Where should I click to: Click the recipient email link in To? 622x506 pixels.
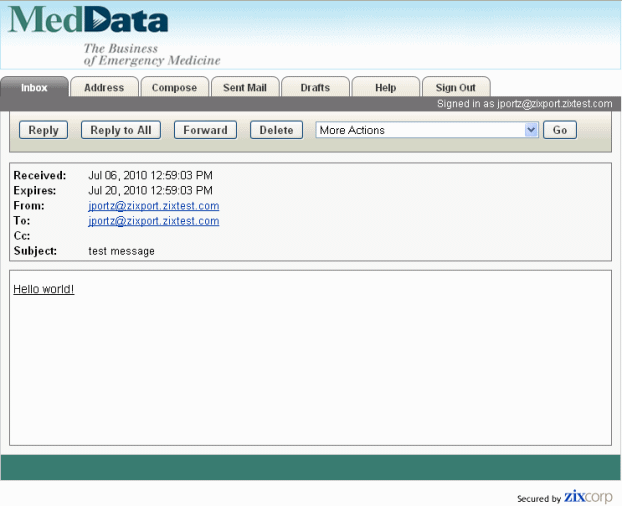tap(153, 221)
